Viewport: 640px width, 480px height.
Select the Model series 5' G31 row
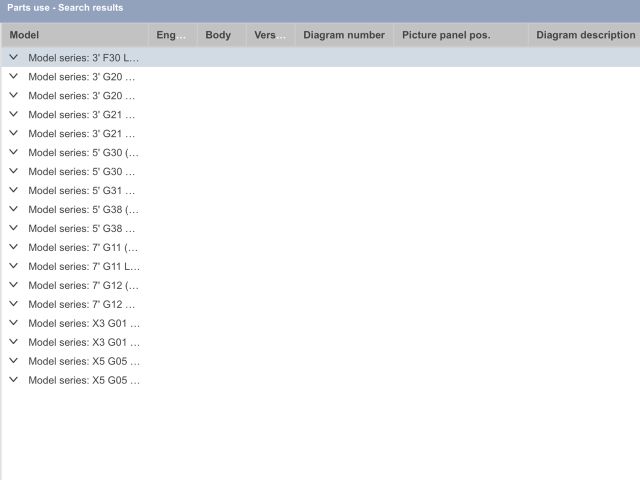click(82, 191)
